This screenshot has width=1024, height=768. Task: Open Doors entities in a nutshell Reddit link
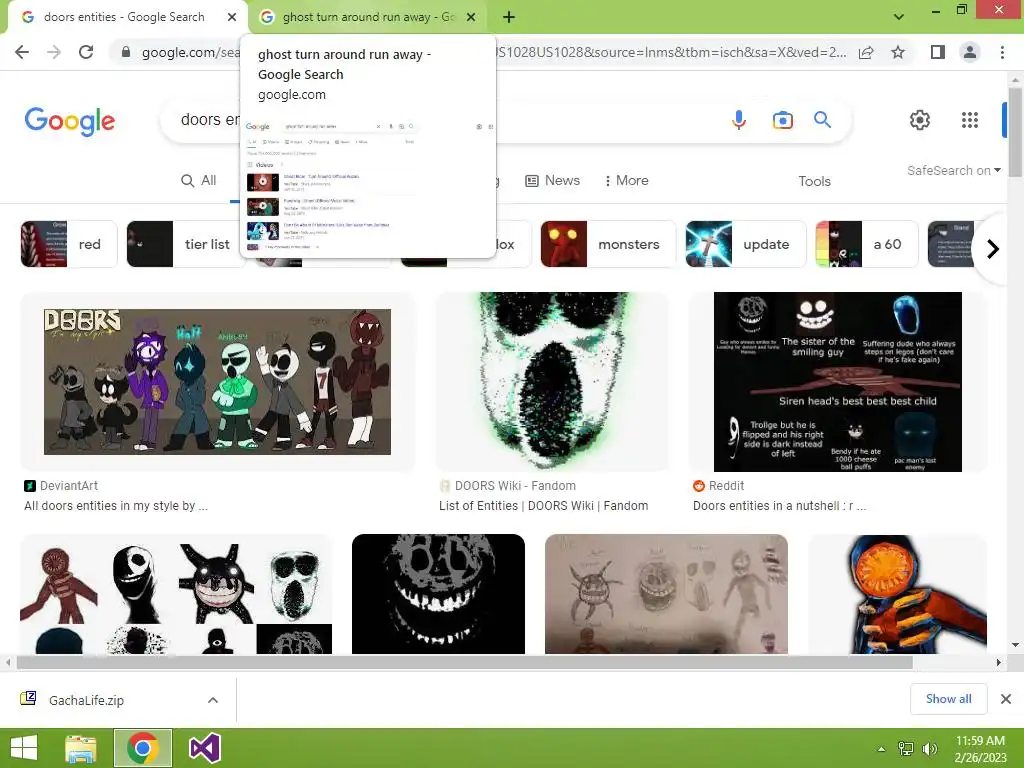pos(779,506)
